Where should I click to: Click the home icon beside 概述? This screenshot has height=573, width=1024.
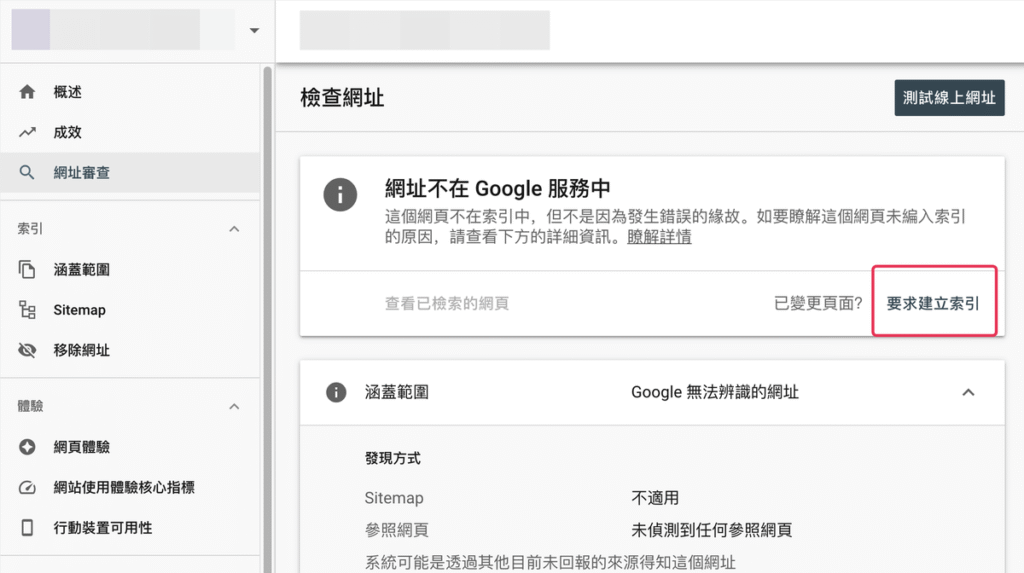pos(27,92)
